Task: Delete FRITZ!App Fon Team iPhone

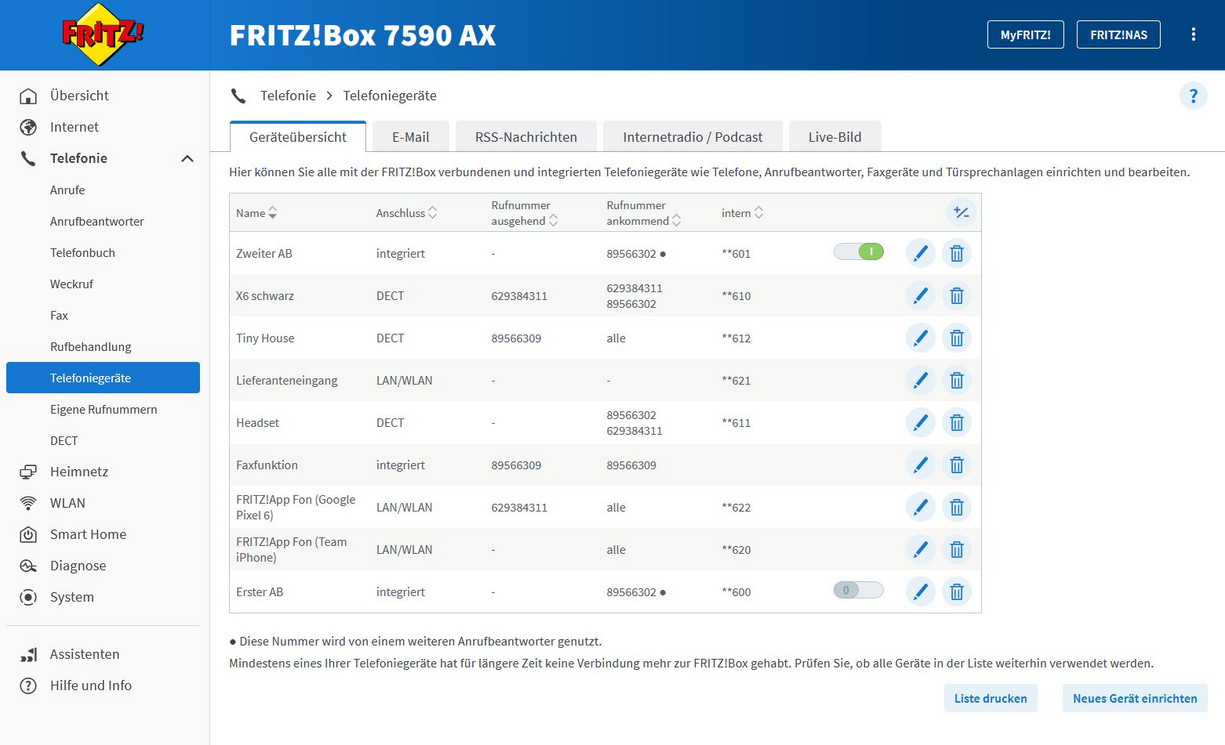Action: pyautogui.click(x=957, y=549)
